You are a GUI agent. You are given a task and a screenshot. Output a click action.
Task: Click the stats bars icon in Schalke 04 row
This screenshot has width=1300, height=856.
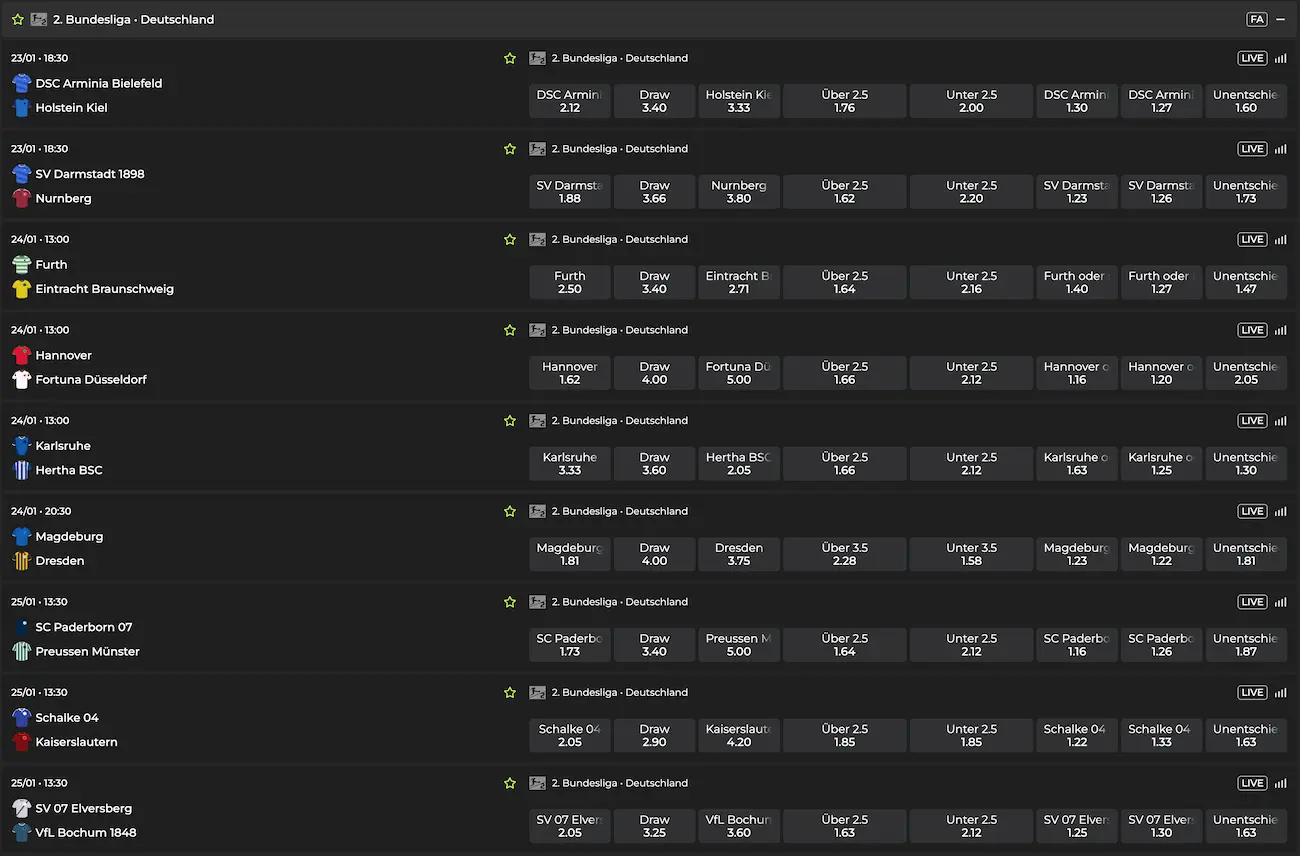[x=1280, y=692]
